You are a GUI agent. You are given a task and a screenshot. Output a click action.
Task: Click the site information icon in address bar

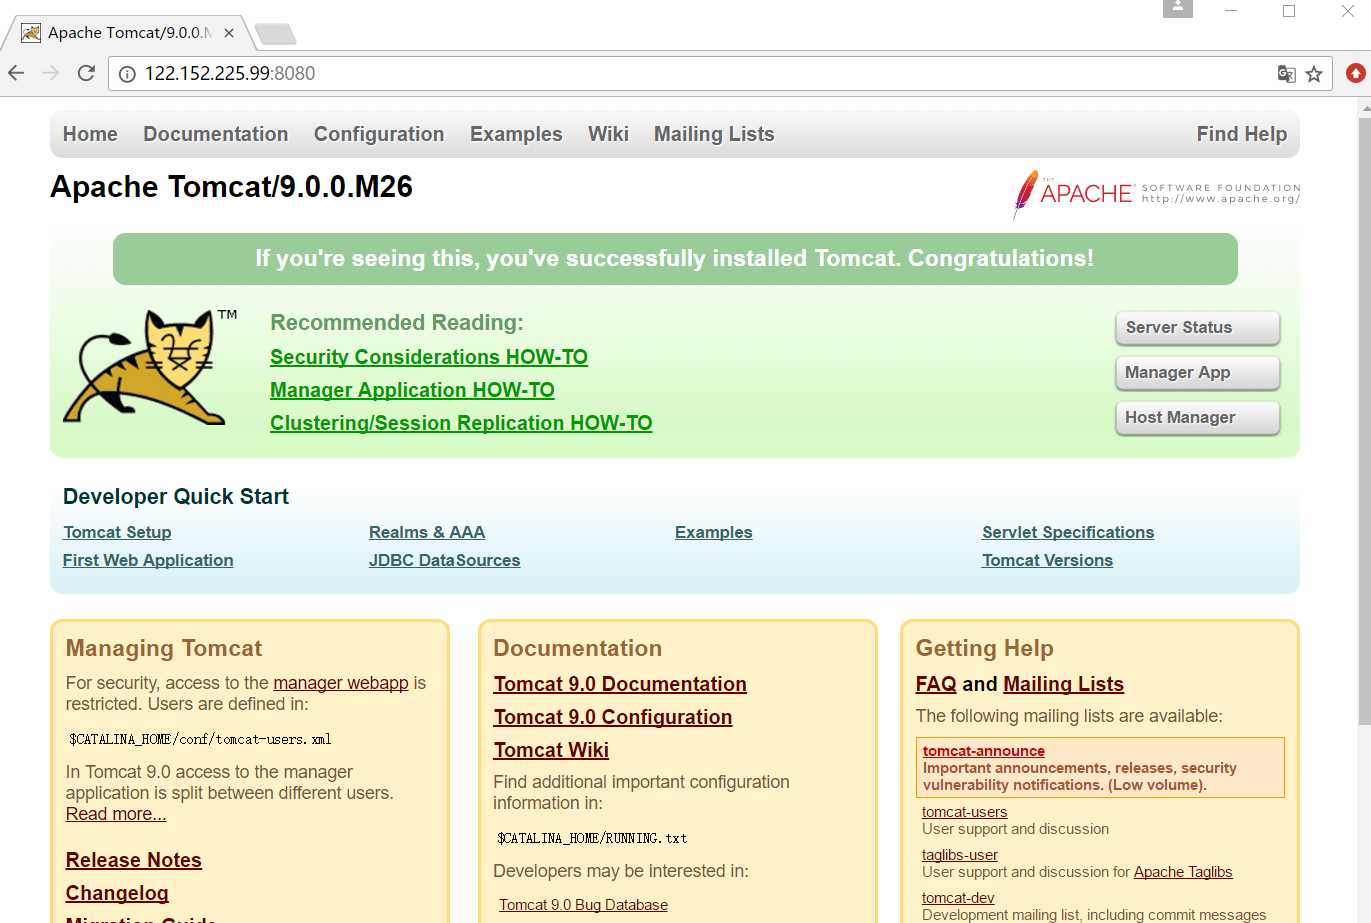pos(127,73)
